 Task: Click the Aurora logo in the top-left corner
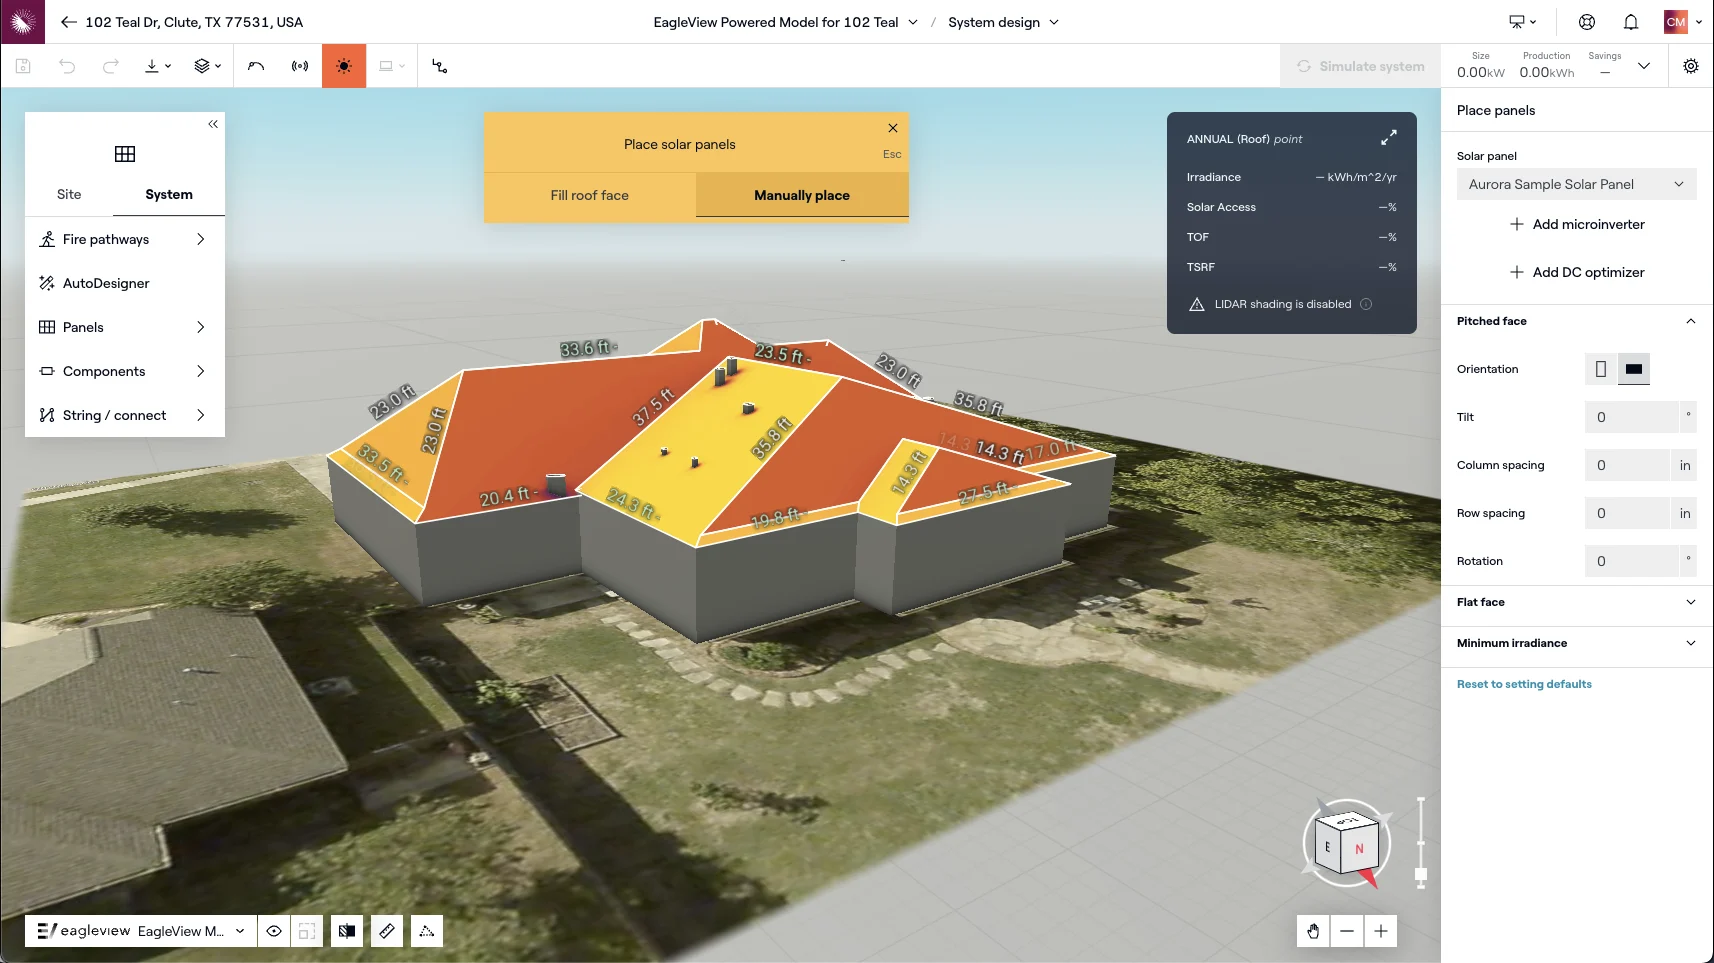pyautogui.click(x=22, y=22)
